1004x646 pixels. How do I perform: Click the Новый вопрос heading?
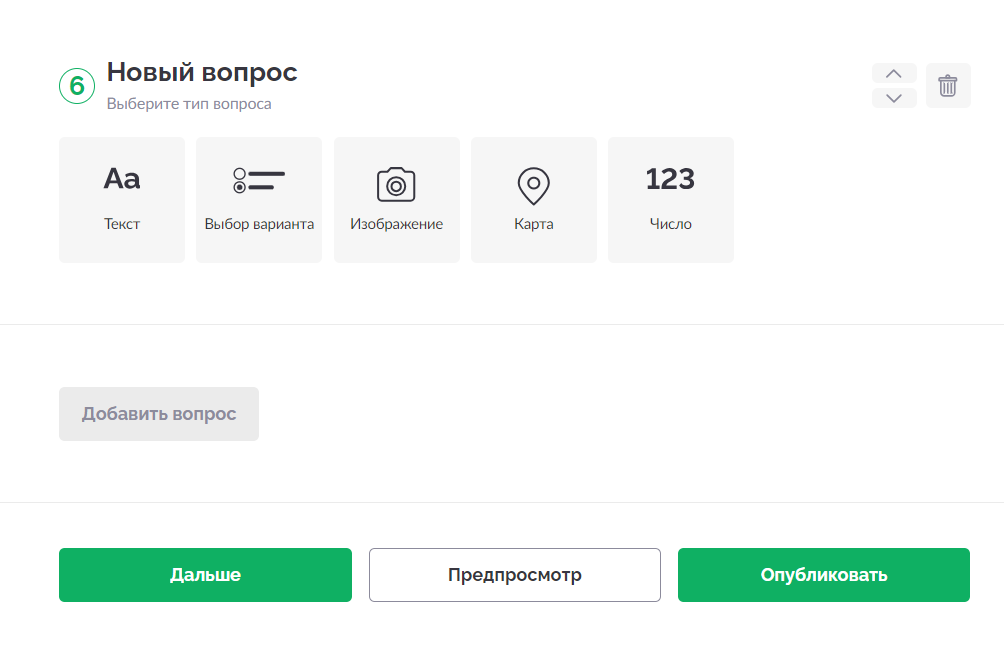[202, 72]
